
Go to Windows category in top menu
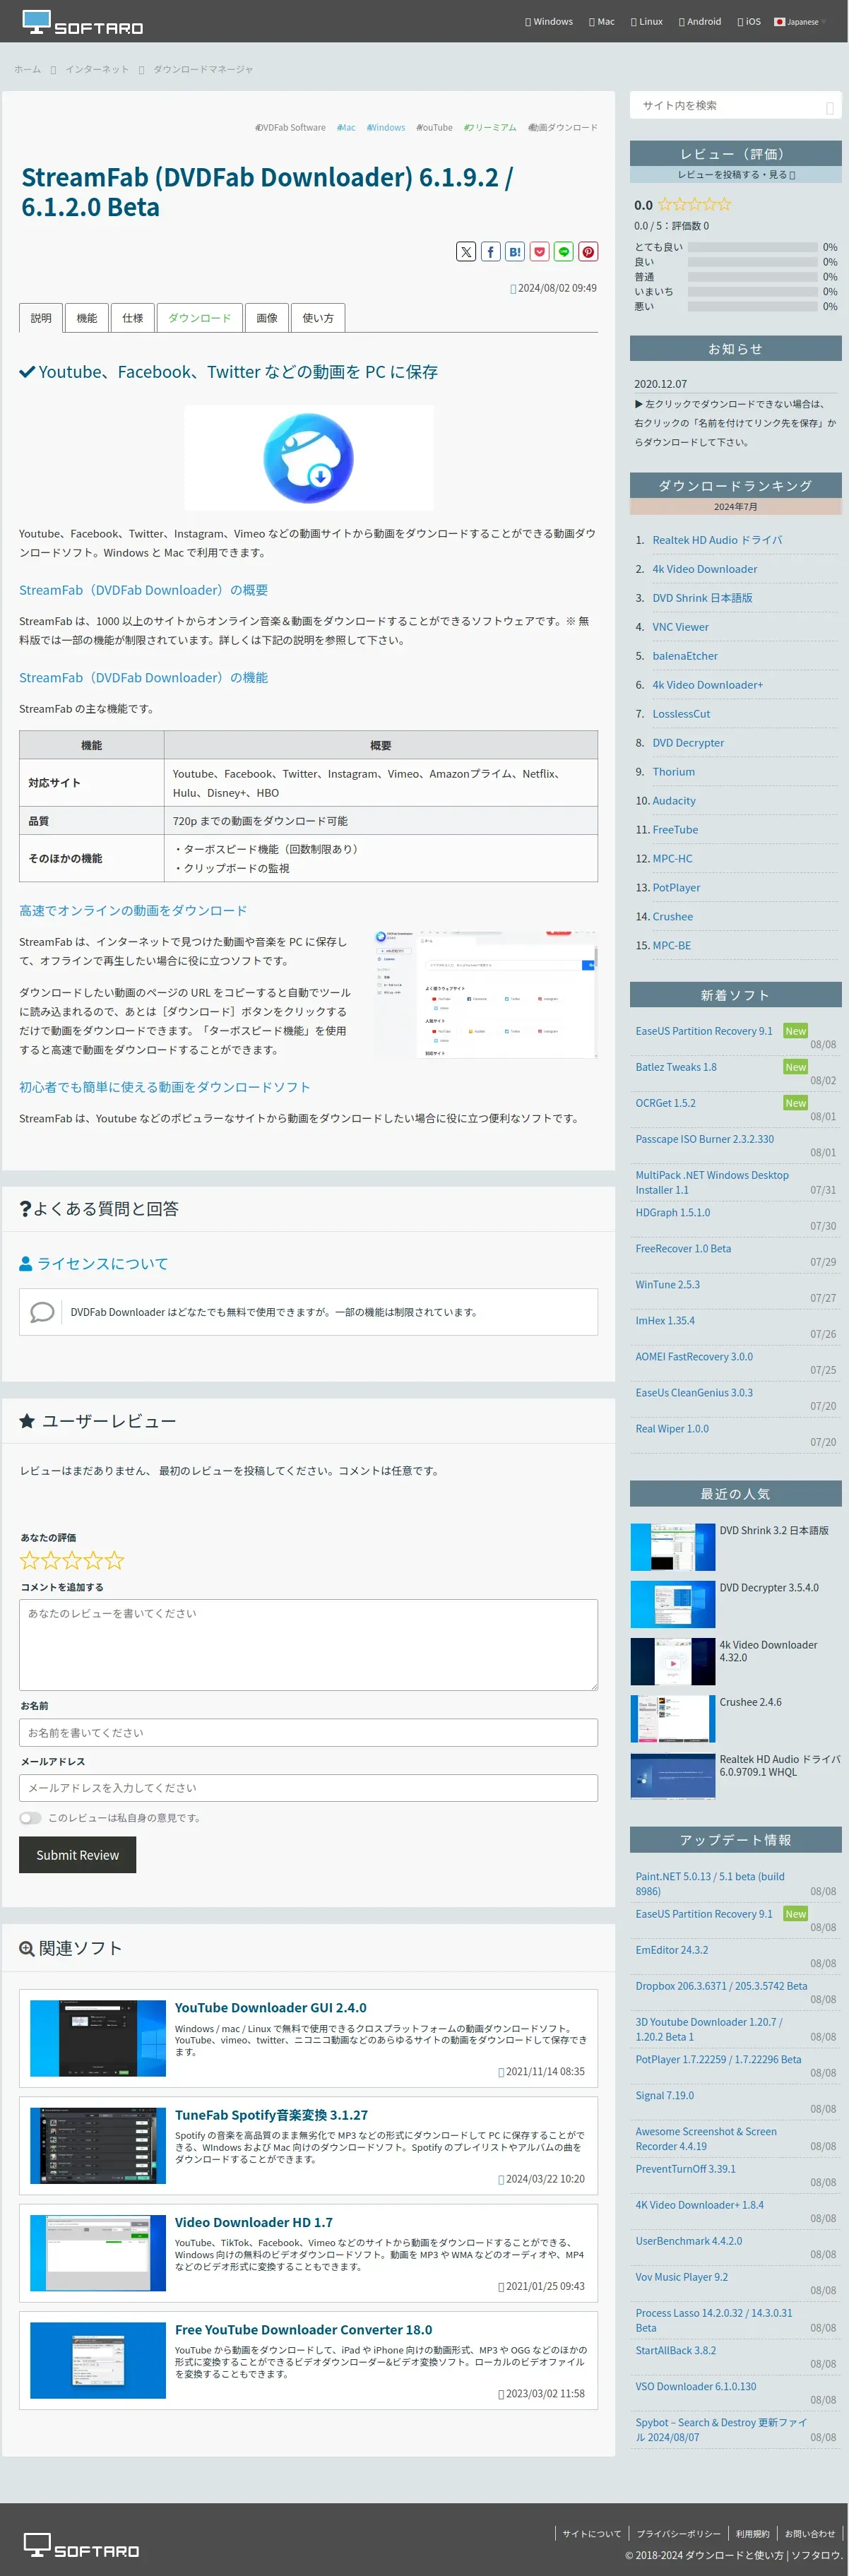point(549,22)
